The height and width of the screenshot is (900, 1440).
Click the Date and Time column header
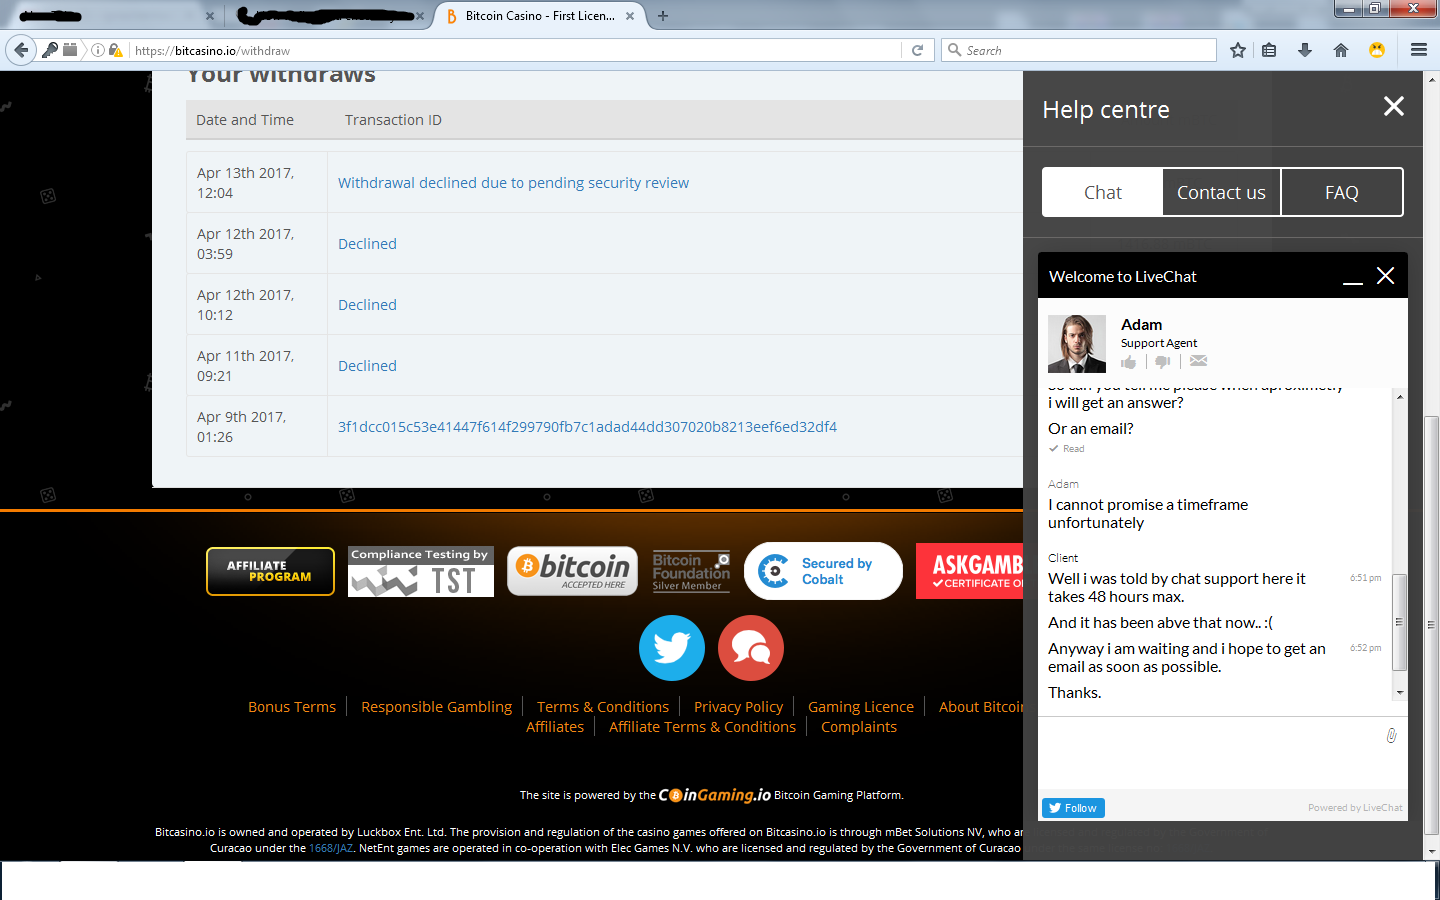245,120
